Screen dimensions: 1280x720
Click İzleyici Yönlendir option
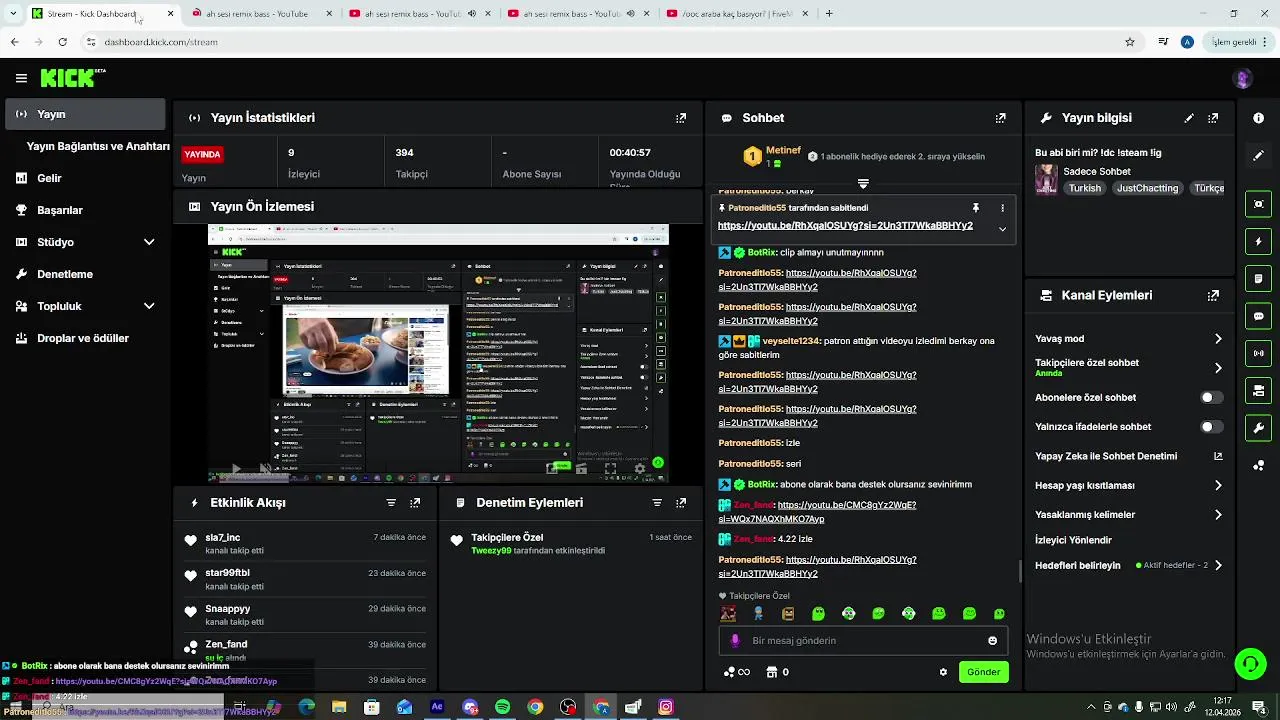(x=1073, y=540)
